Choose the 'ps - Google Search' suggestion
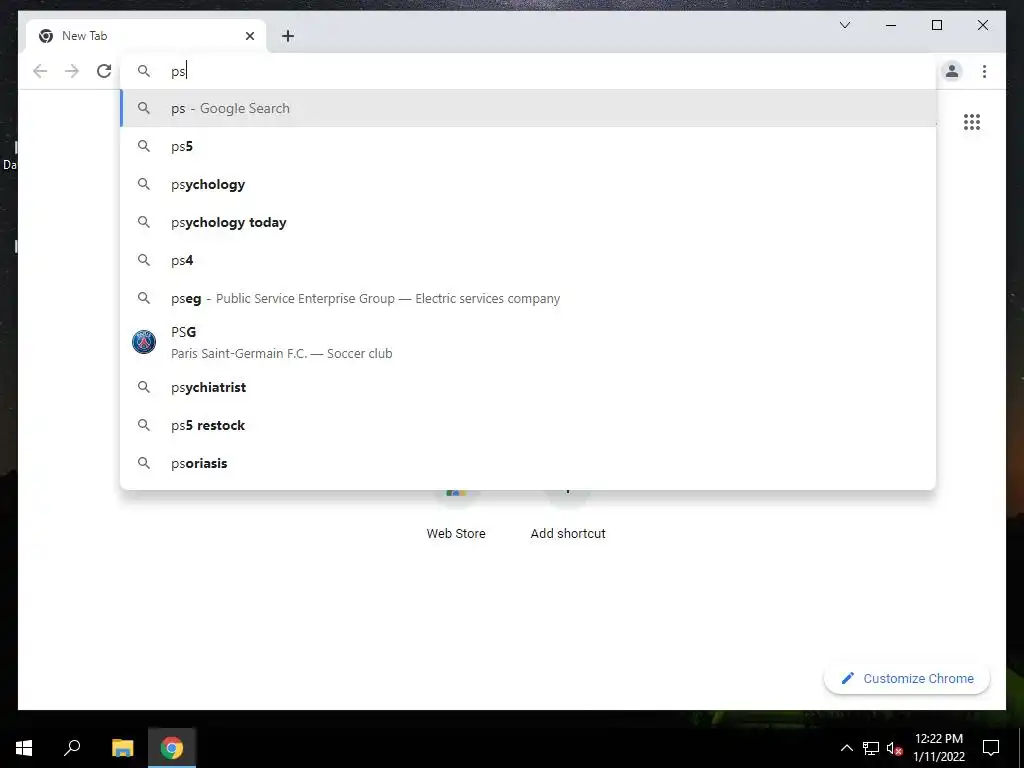Screen dimensions: 1024x768 528,108
